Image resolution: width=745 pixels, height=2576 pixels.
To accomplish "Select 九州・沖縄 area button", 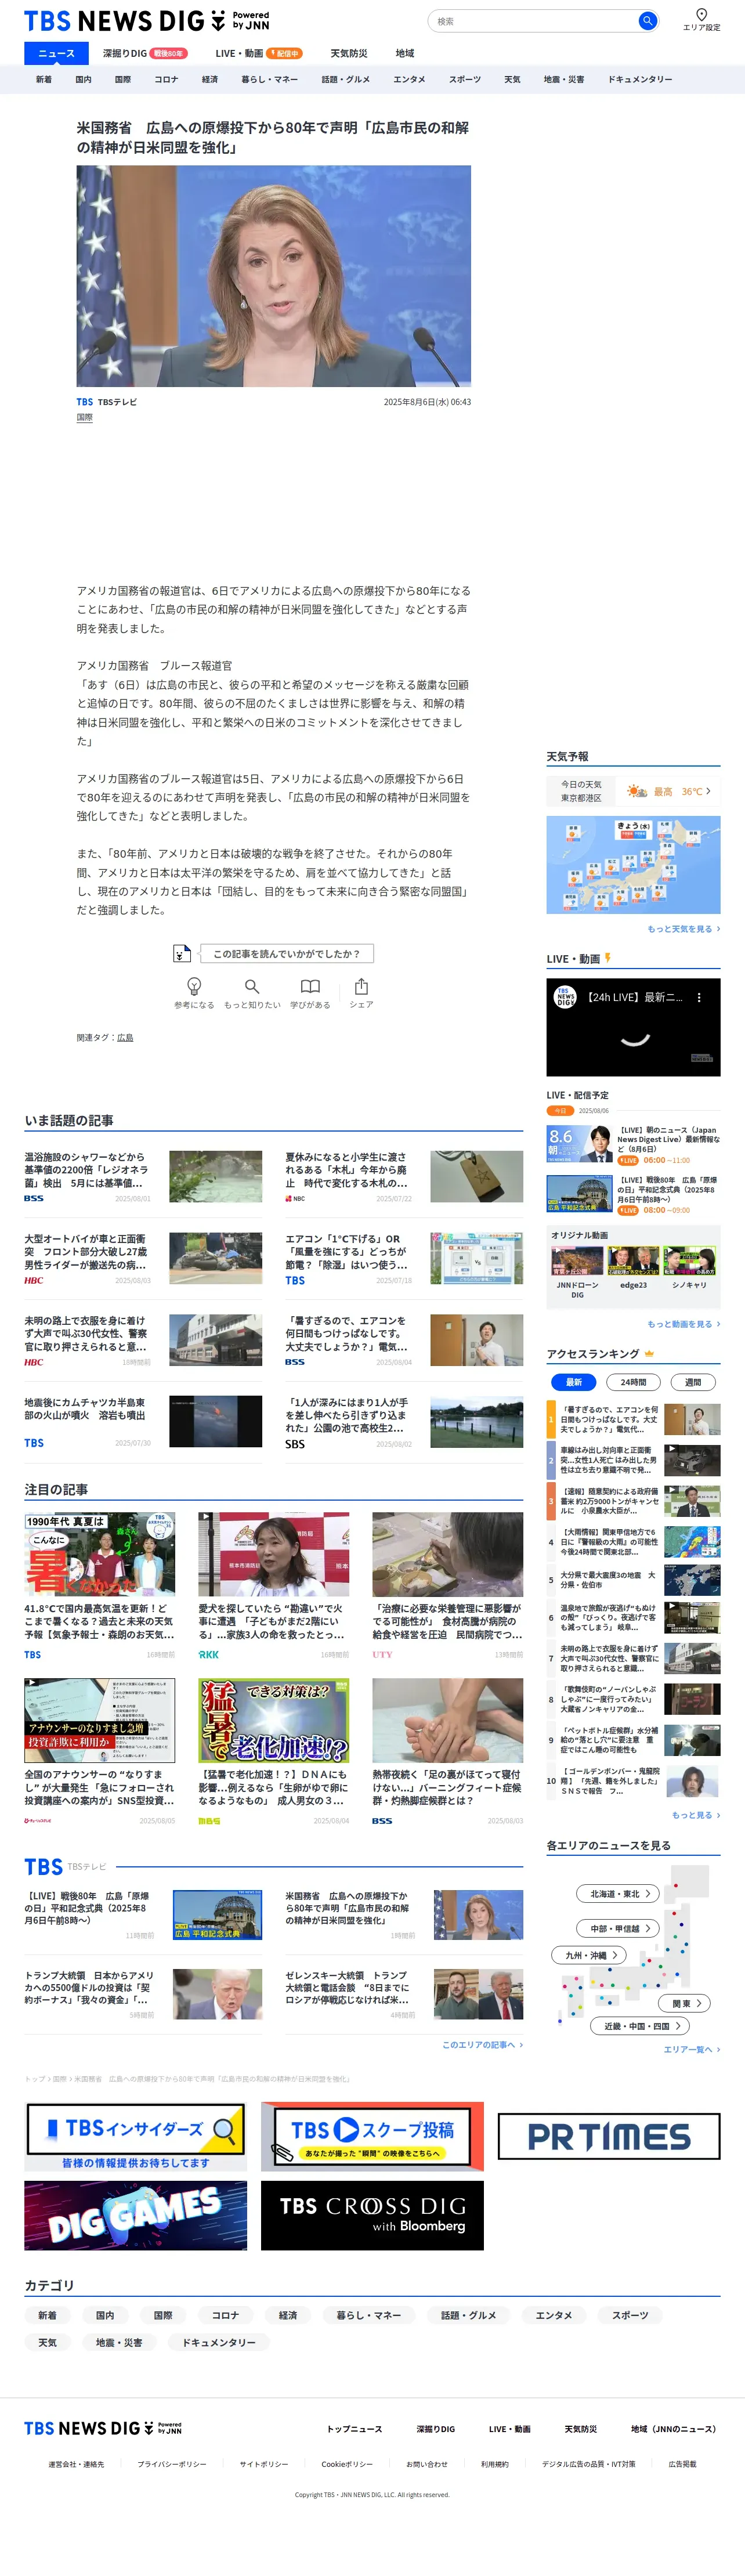I will (x=589, y=1955).
